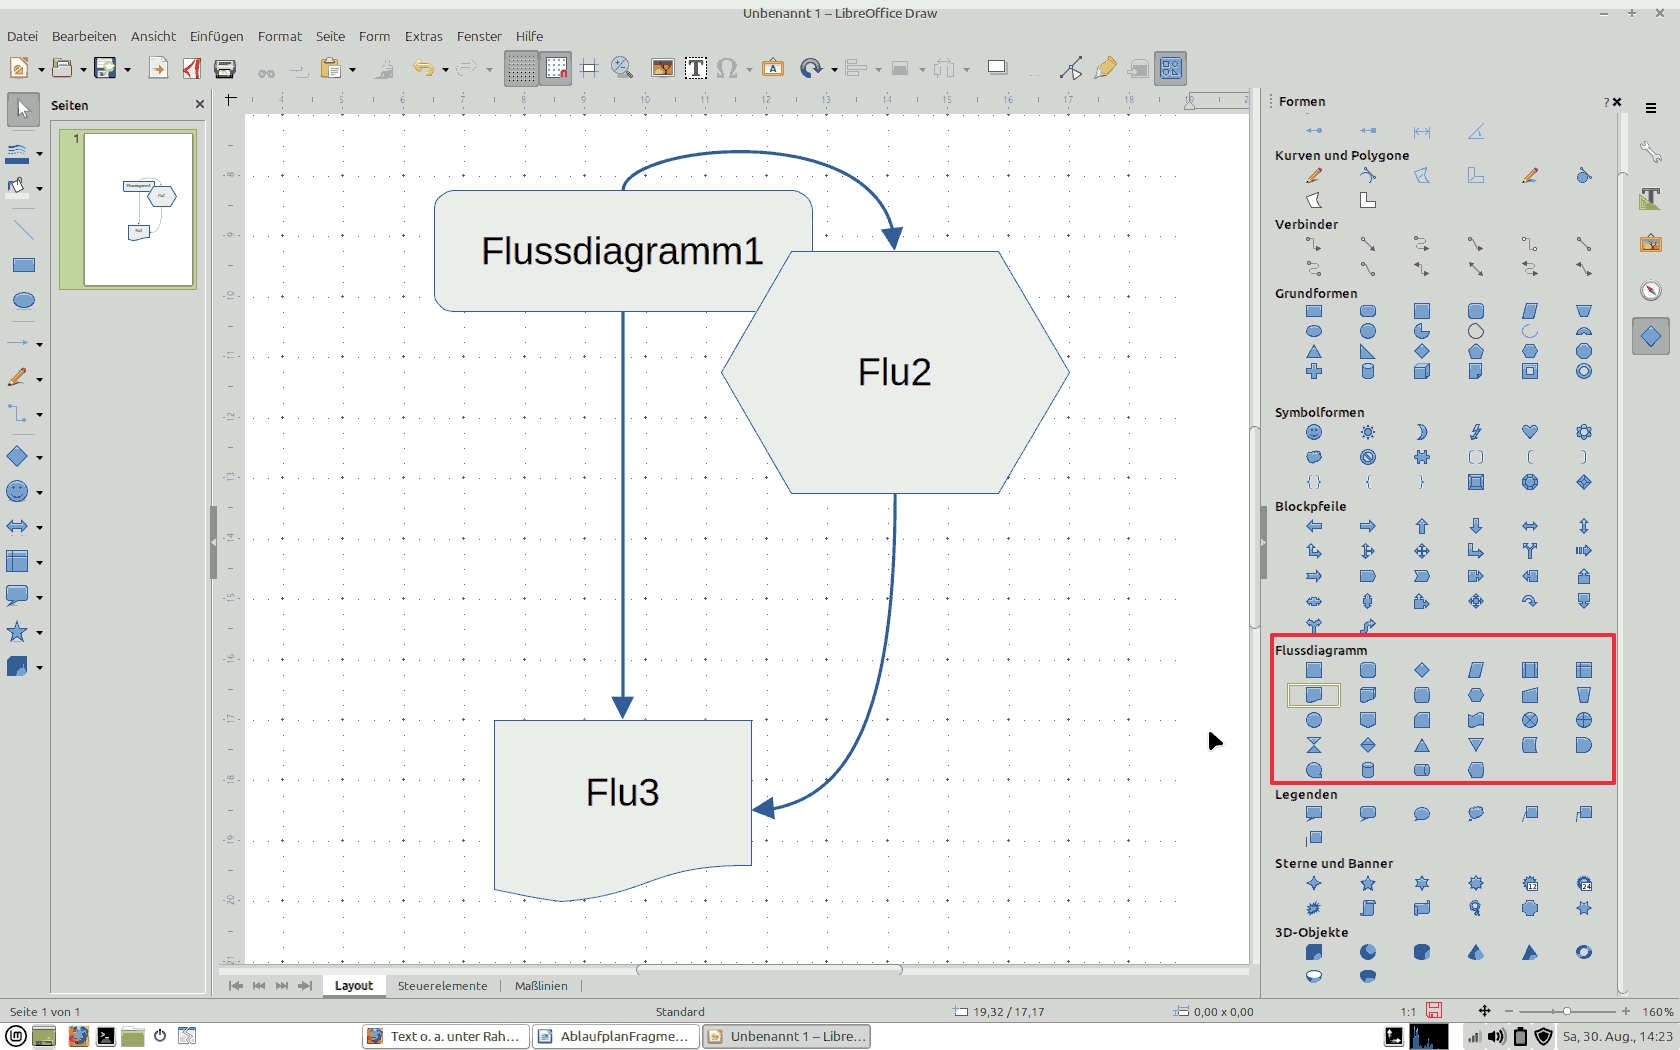Select the Rectangle tool in the left toolbar
The width and height of the screenshot is (1680, 1050).
23,265
